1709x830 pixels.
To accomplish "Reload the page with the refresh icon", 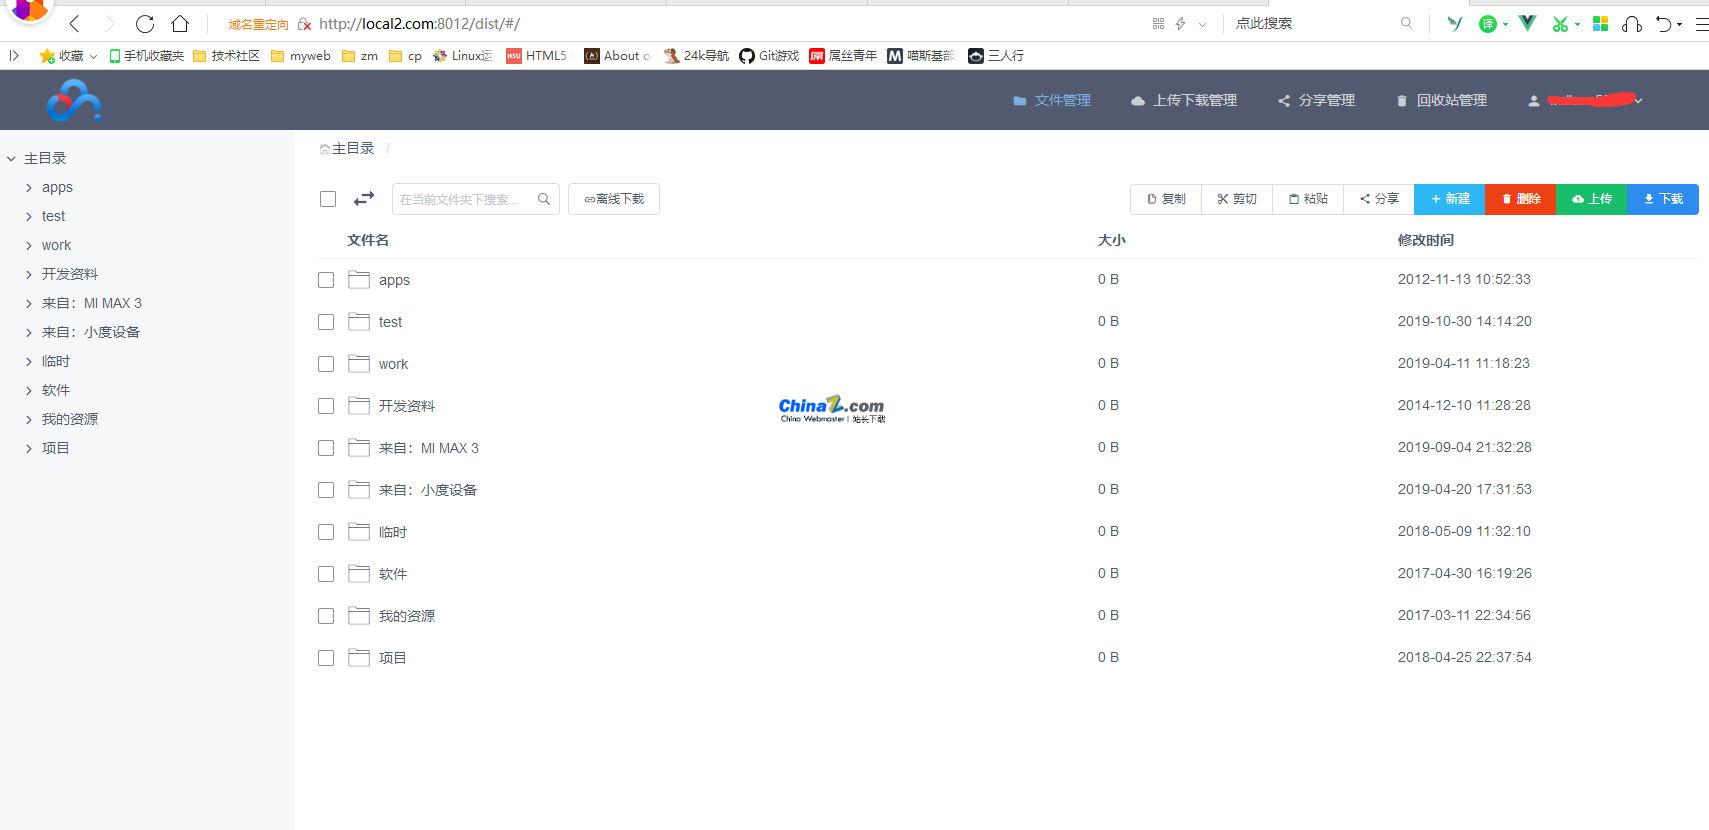I will (x=145, y=23).
